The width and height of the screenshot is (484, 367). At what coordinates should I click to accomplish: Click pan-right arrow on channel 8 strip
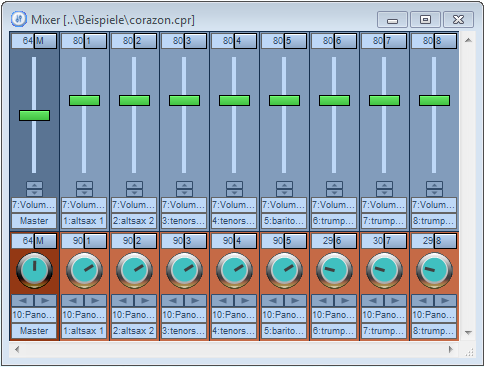pos(445,301)
